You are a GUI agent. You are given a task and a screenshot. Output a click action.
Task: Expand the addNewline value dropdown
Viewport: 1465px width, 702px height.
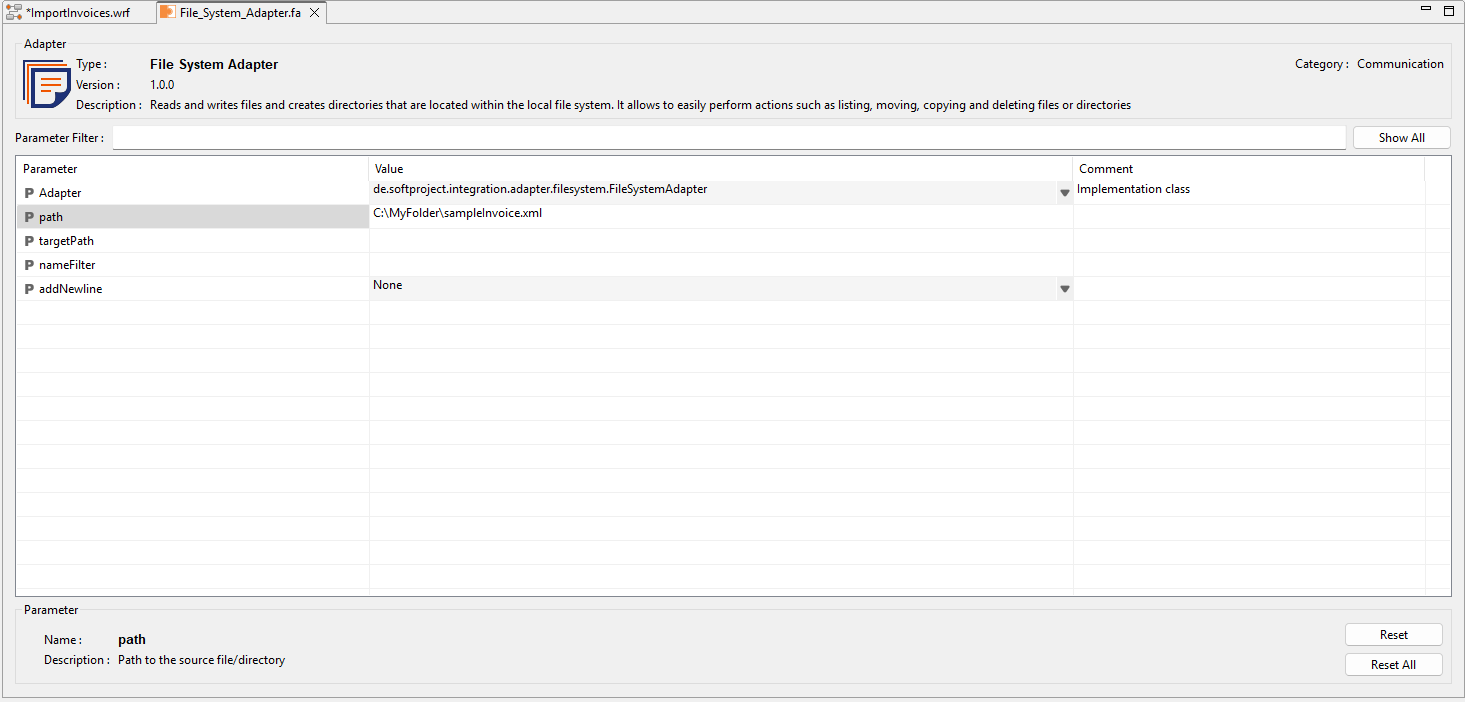pyautogui.click(x=1064, y=289)
